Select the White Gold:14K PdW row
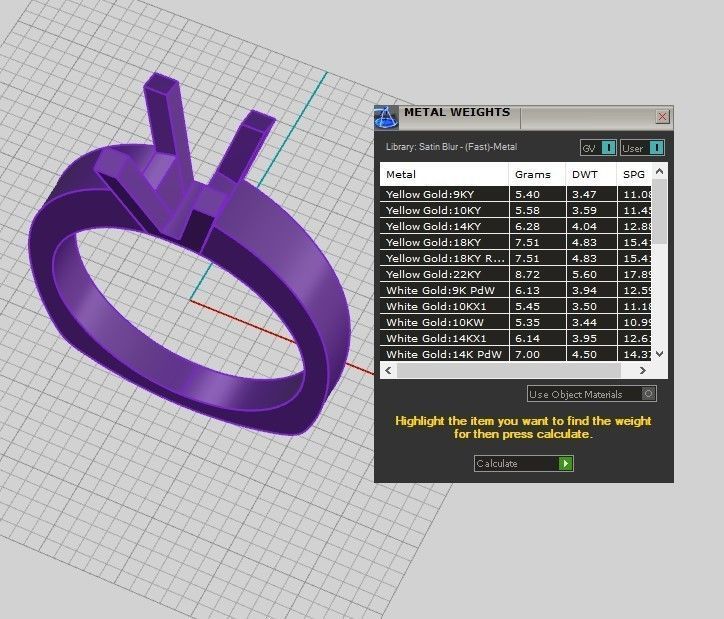The height and width of the screenshot is (619, 724). click(516, 354)
